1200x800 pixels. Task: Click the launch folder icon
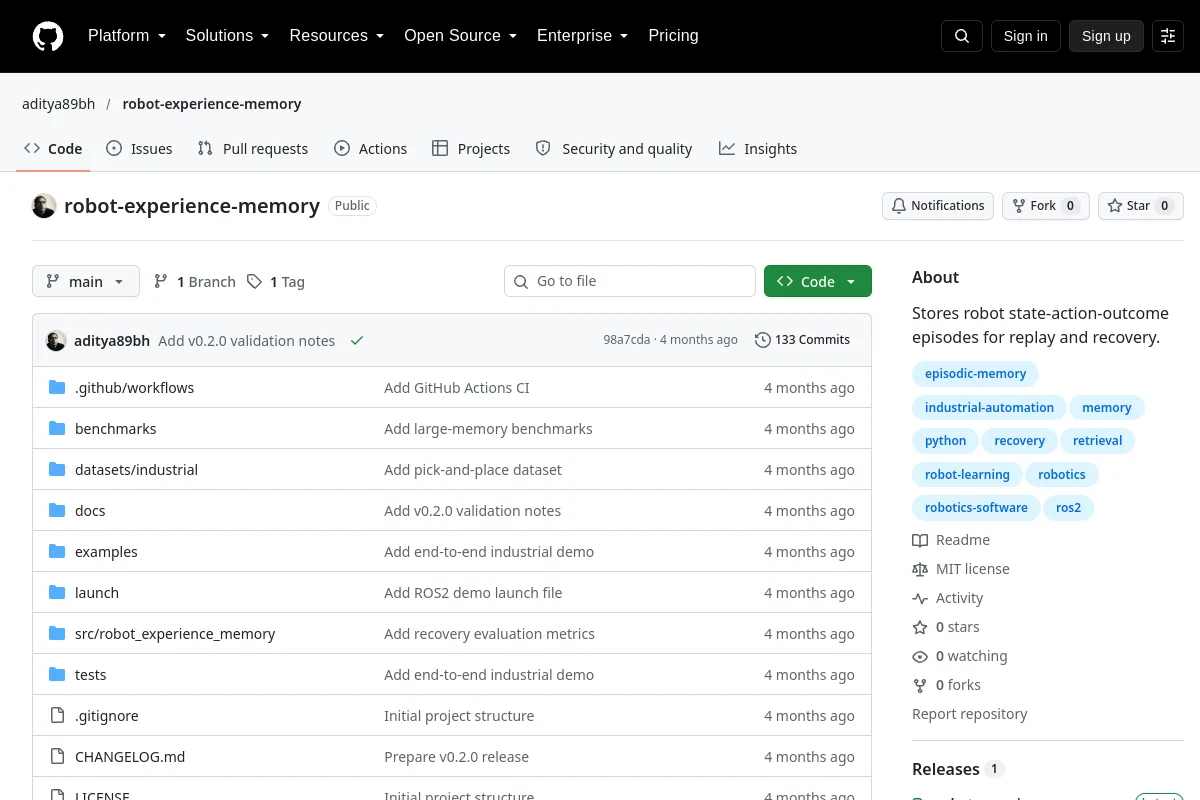point(57,593)
